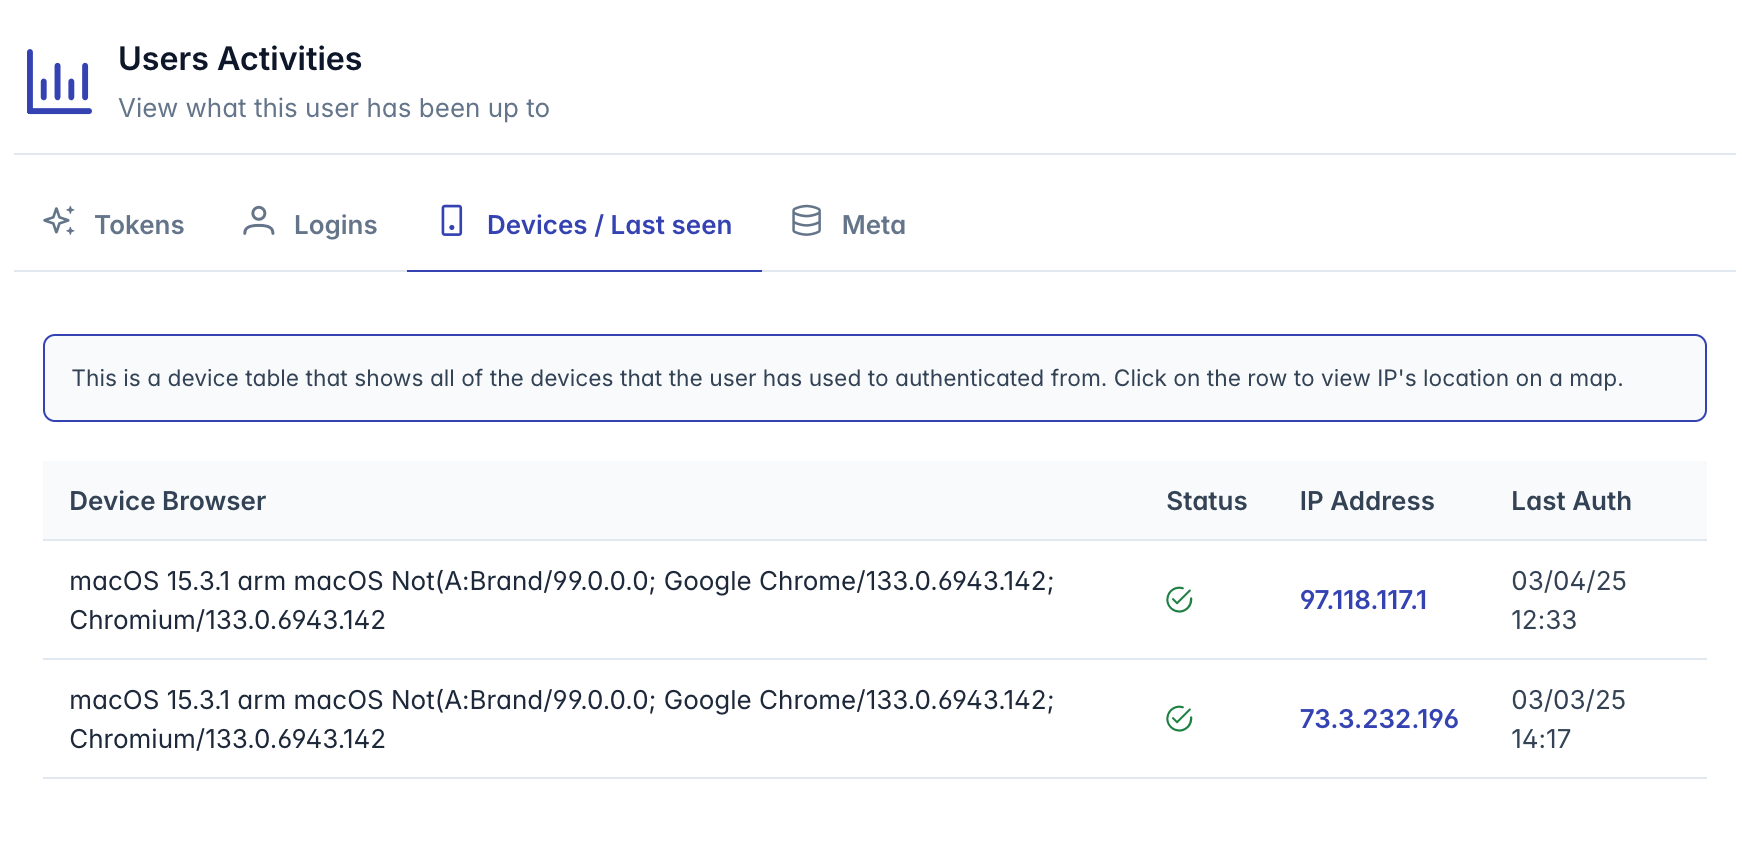Click the device table info banner
This screenshot has width=1742, height=852.
(874, 378)
